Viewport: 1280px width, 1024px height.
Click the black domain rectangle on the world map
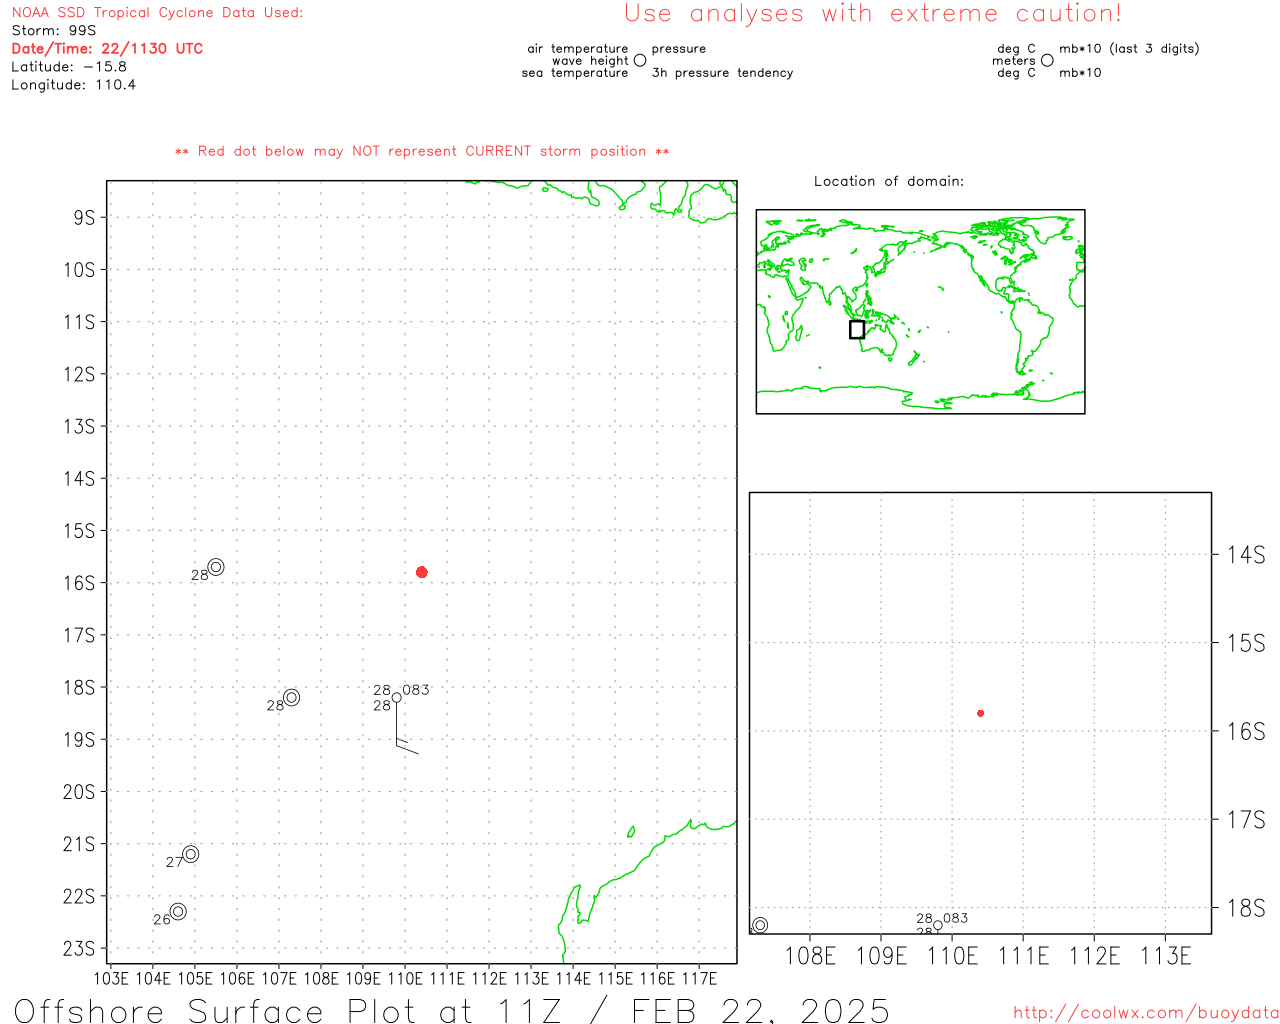pyautogui.click(x=857, y=329)
